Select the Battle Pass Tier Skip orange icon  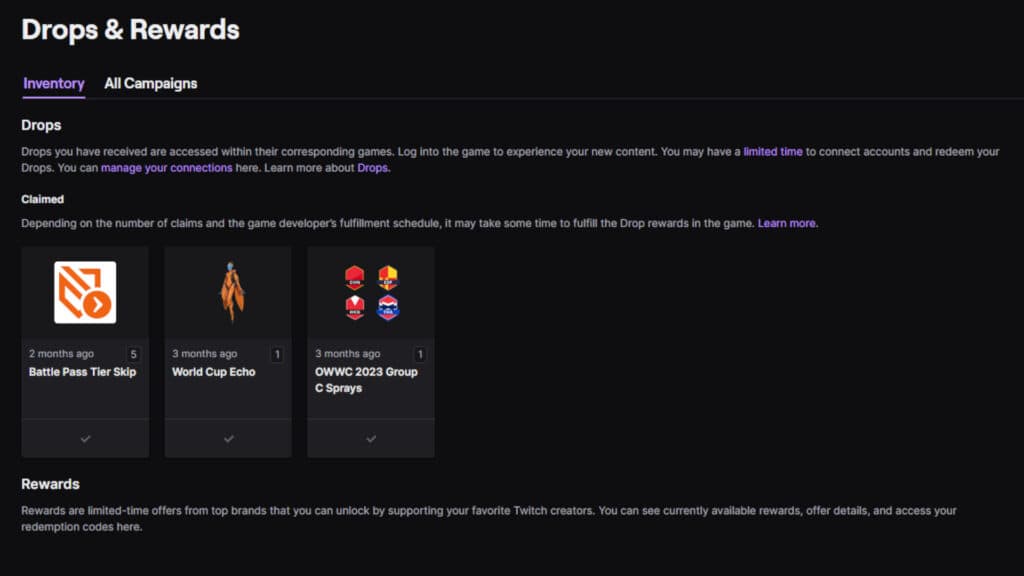[x=85, y=291]
